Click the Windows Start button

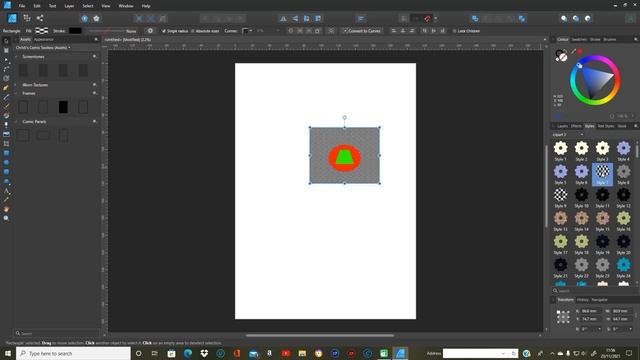click(8, 353)
